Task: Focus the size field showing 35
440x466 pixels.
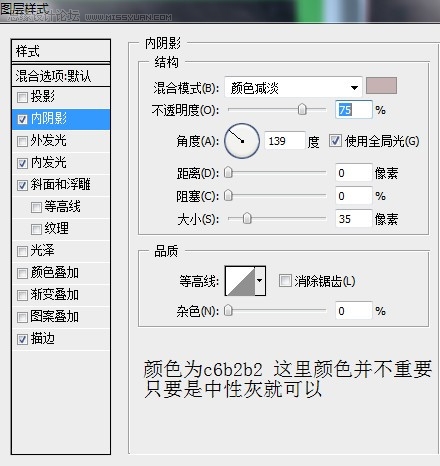Action: pos(354,219)
